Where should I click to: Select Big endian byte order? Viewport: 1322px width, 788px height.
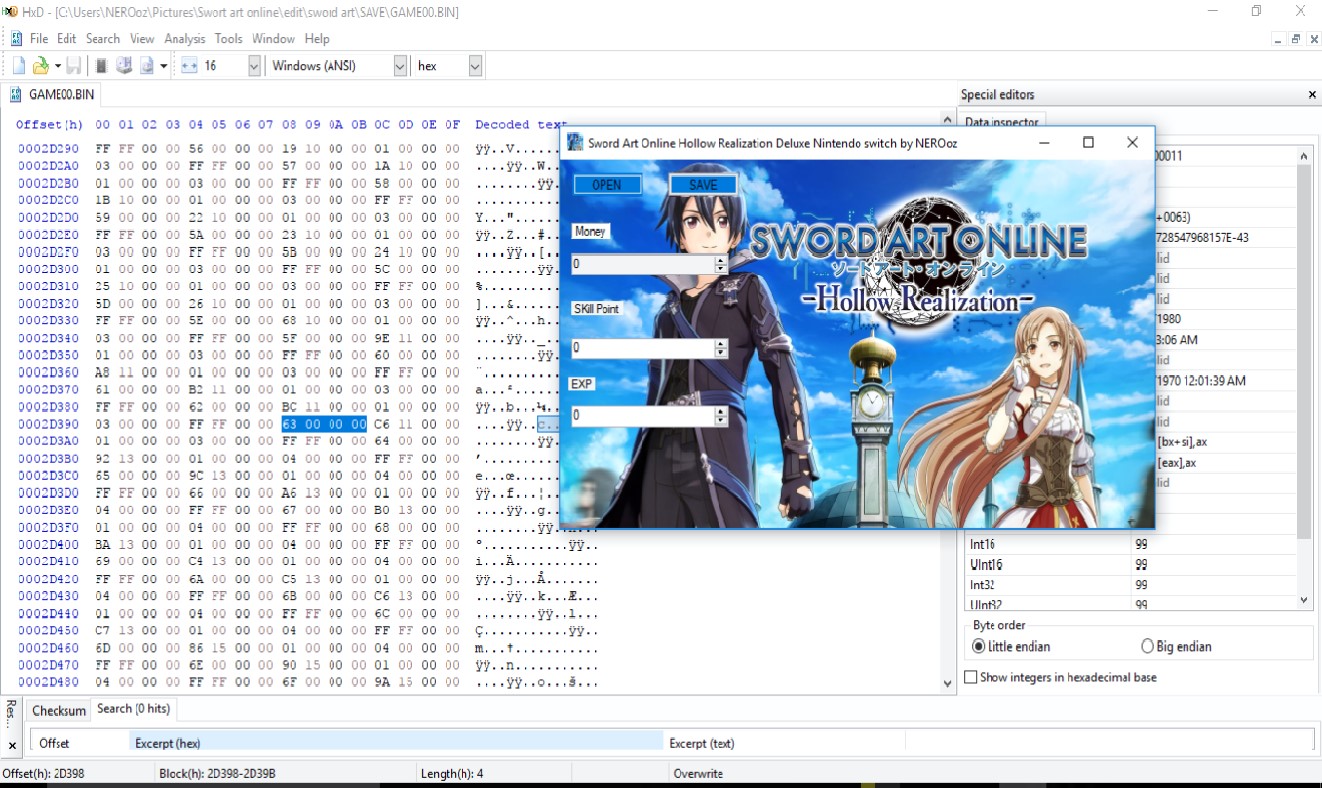click(1176, 647)
